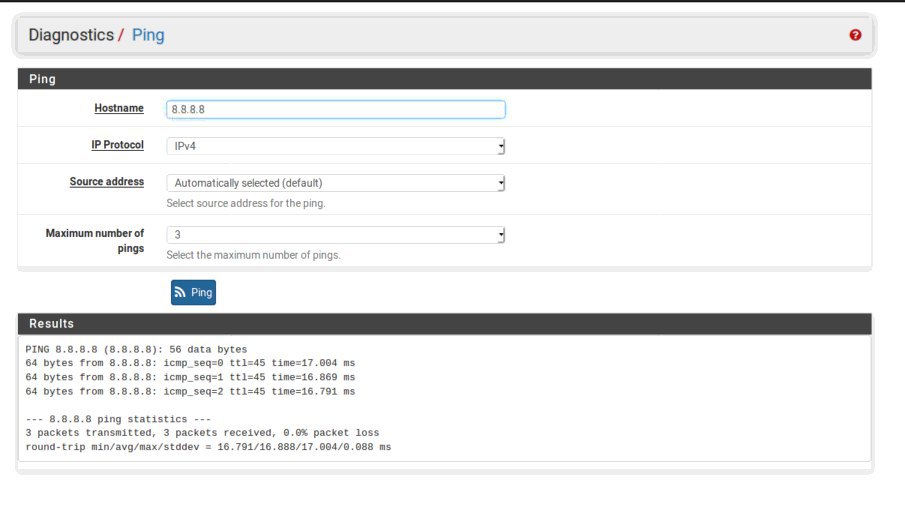
Task: Click the '3 packets transmitted' summary line
Action: pyautogui.click(x=202, y=433)
